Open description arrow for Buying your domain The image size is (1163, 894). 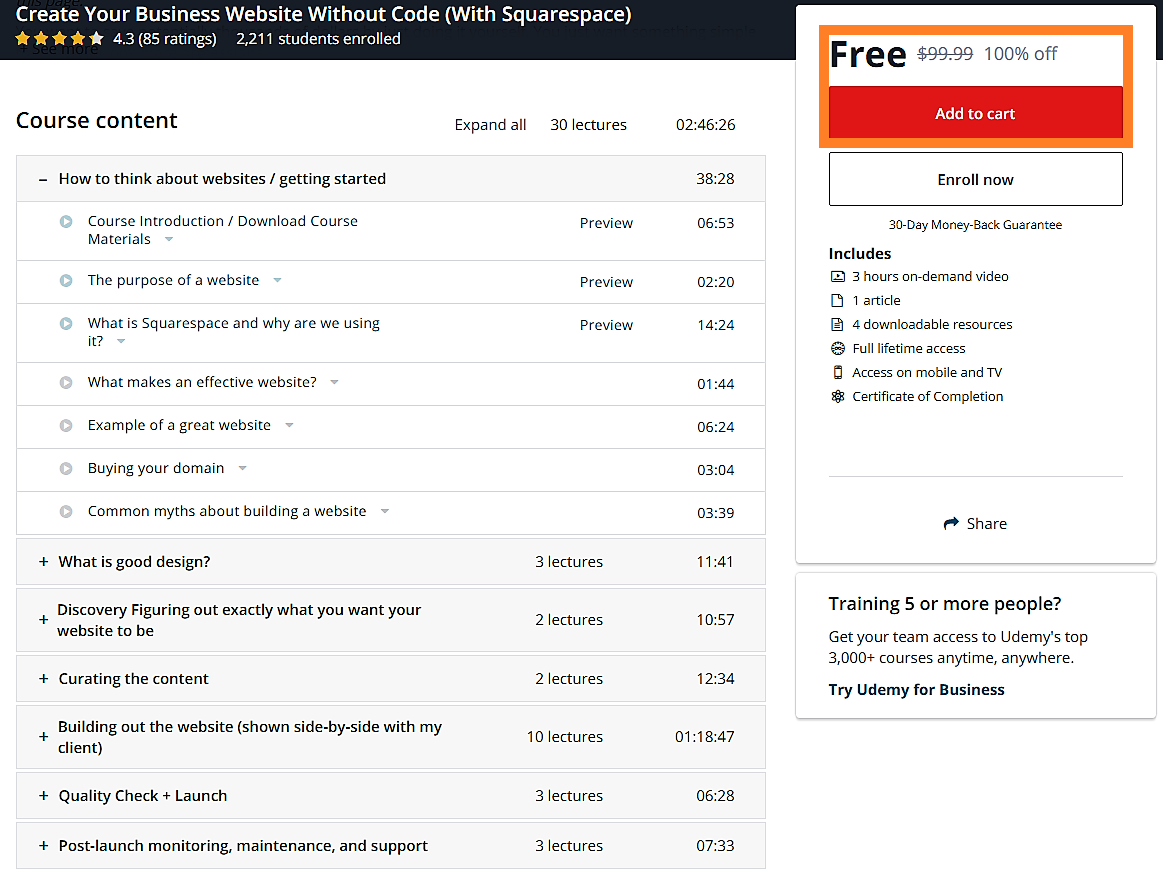(243, 469)
